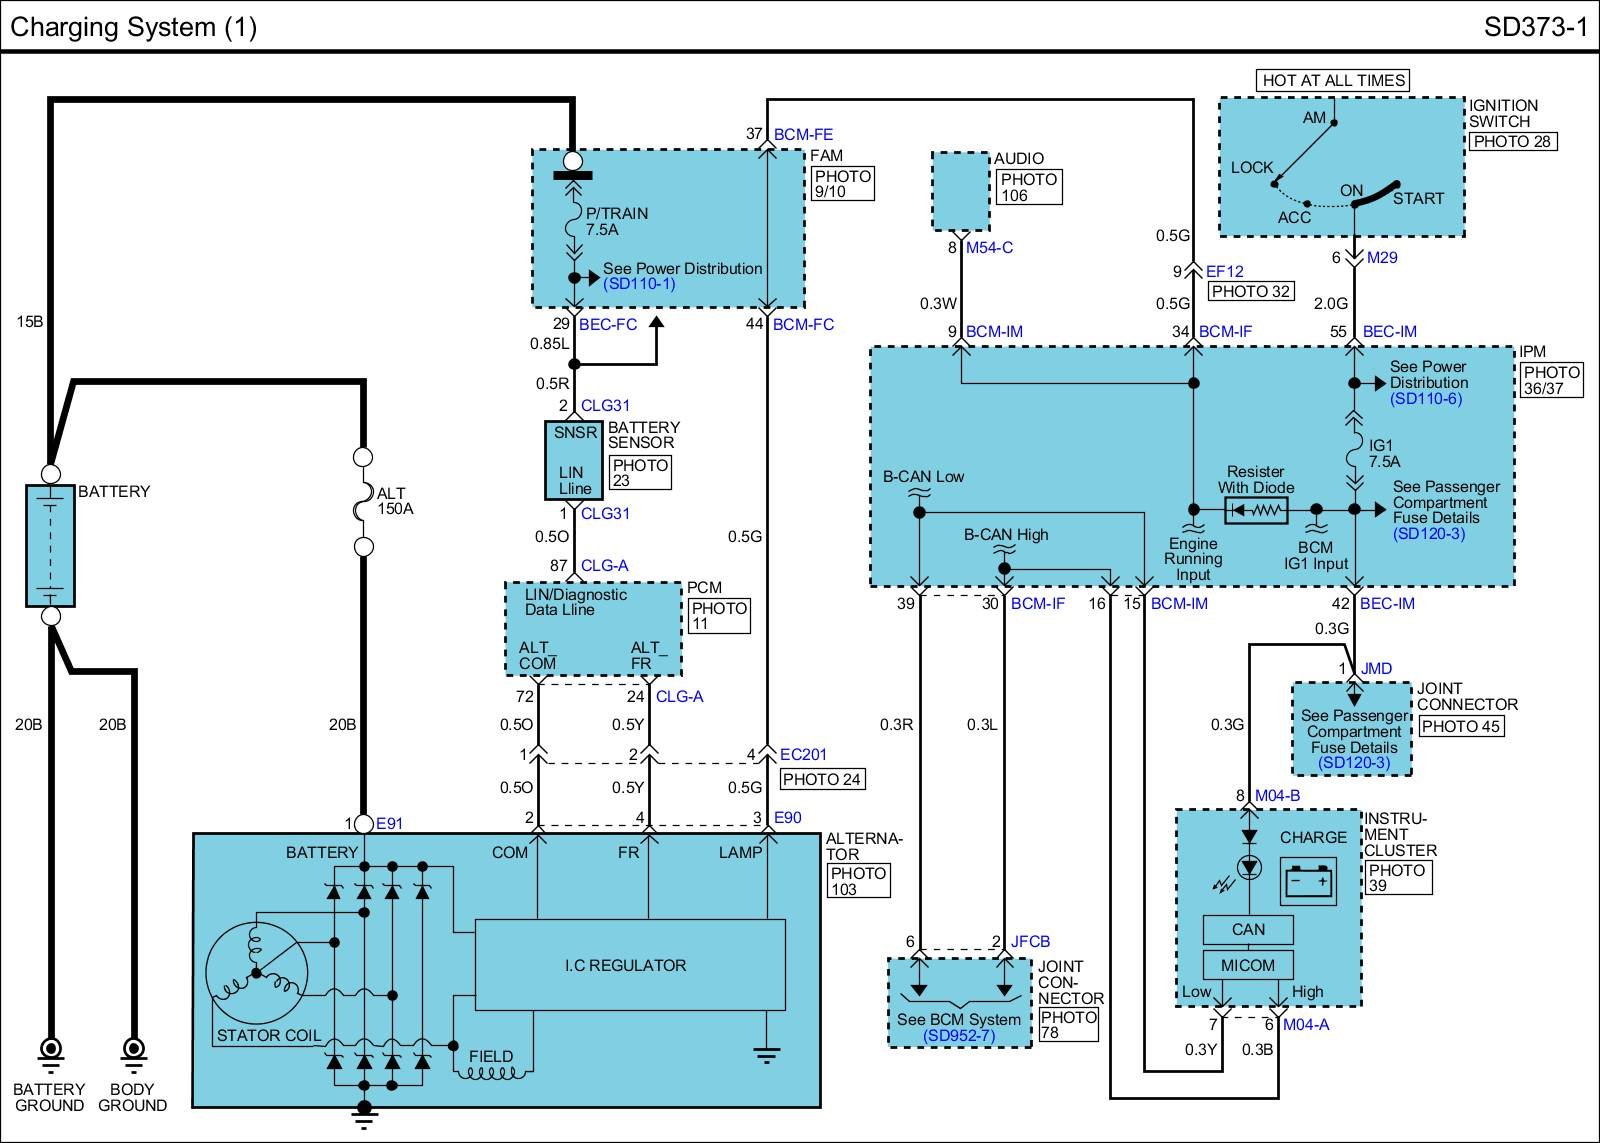Open the SD952-7 BCM System link
Image resolution: width=1600 pixels, height=1143 pixels.
click(x=959, y=1036)
